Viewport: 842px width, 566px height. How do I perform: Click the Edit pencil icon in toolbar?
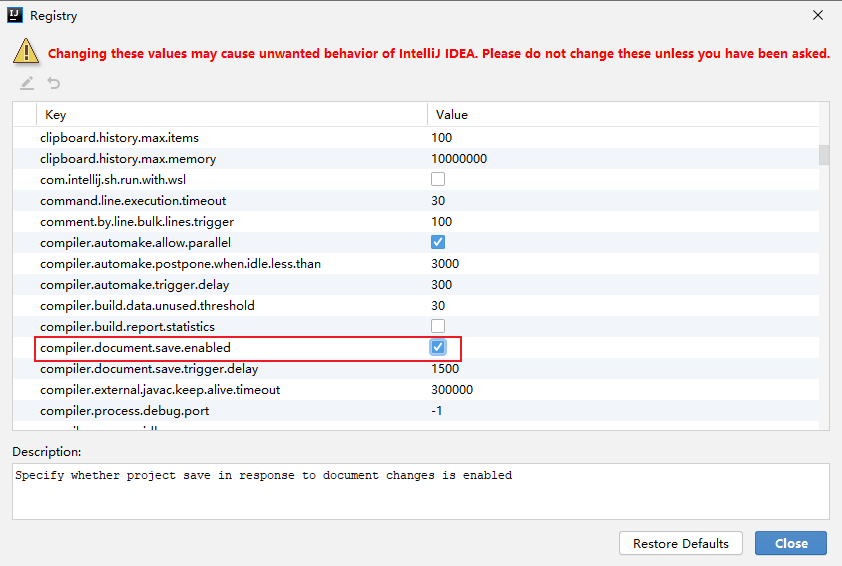tap(27, 84)
